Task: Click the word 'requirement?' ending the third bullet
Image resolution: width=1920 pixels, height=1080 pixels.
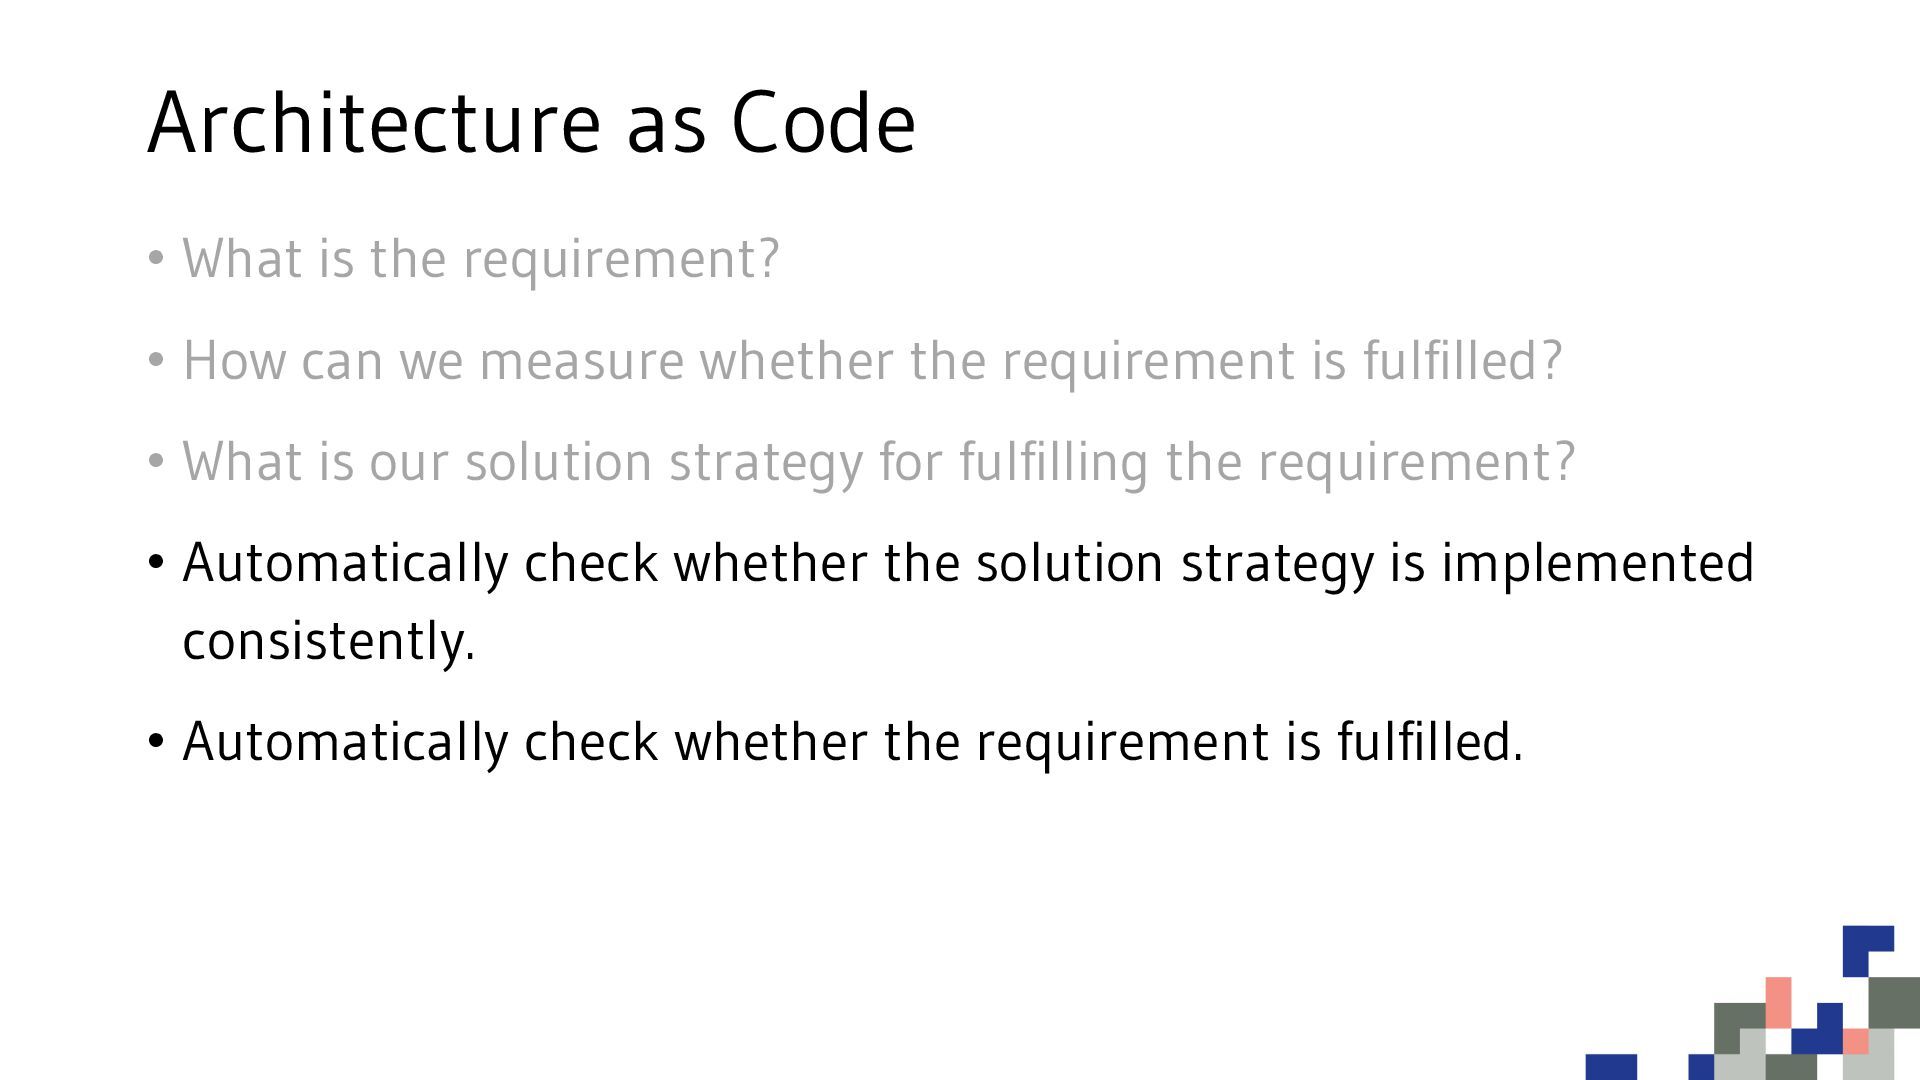Action: (1417, 463)
